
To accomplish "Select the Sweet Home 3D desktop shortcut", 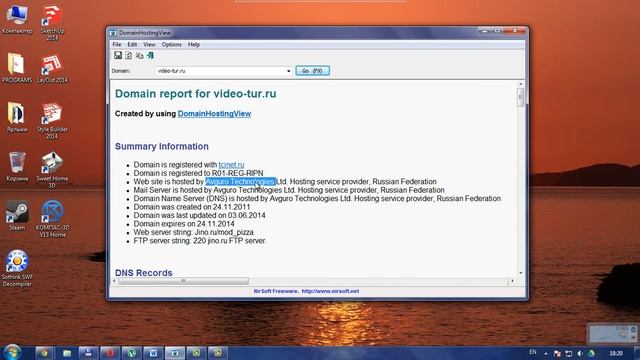I will pos(52,170).
